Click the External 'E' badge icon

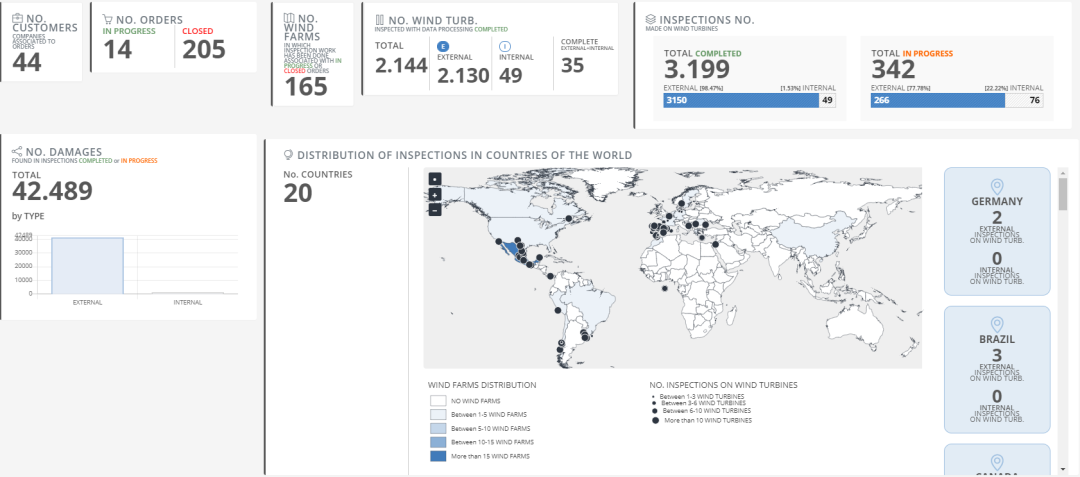(x=444, y=46)
